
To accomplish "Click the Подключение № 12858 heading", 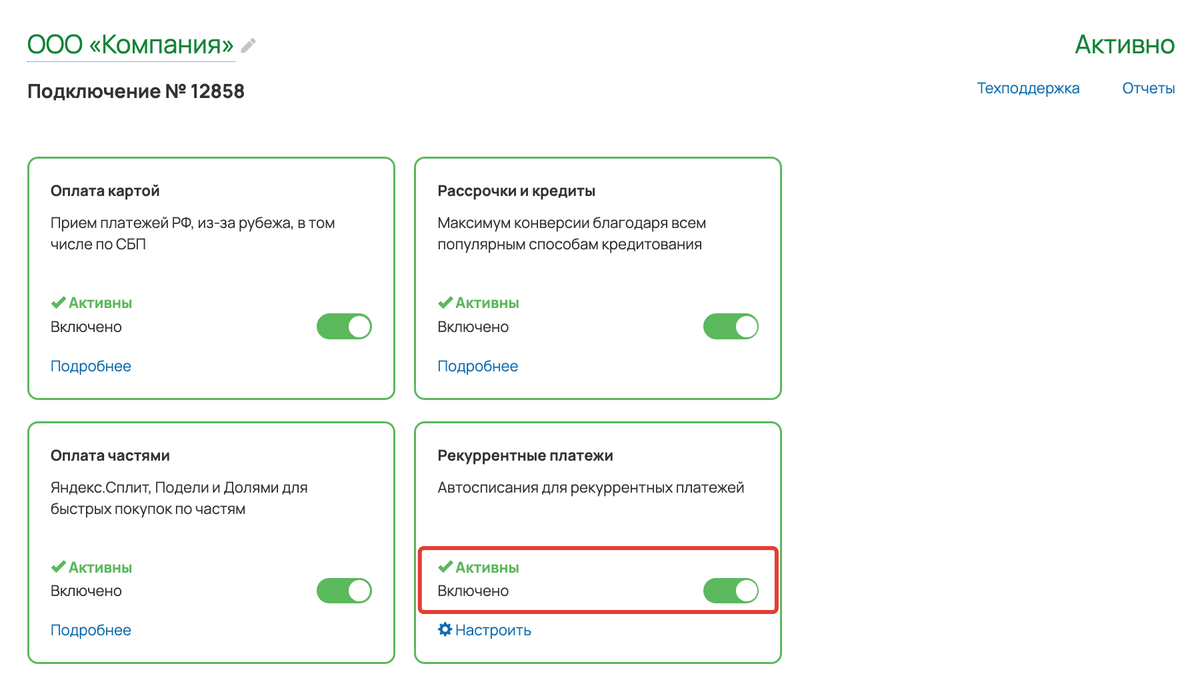I will tap(136, 91).
